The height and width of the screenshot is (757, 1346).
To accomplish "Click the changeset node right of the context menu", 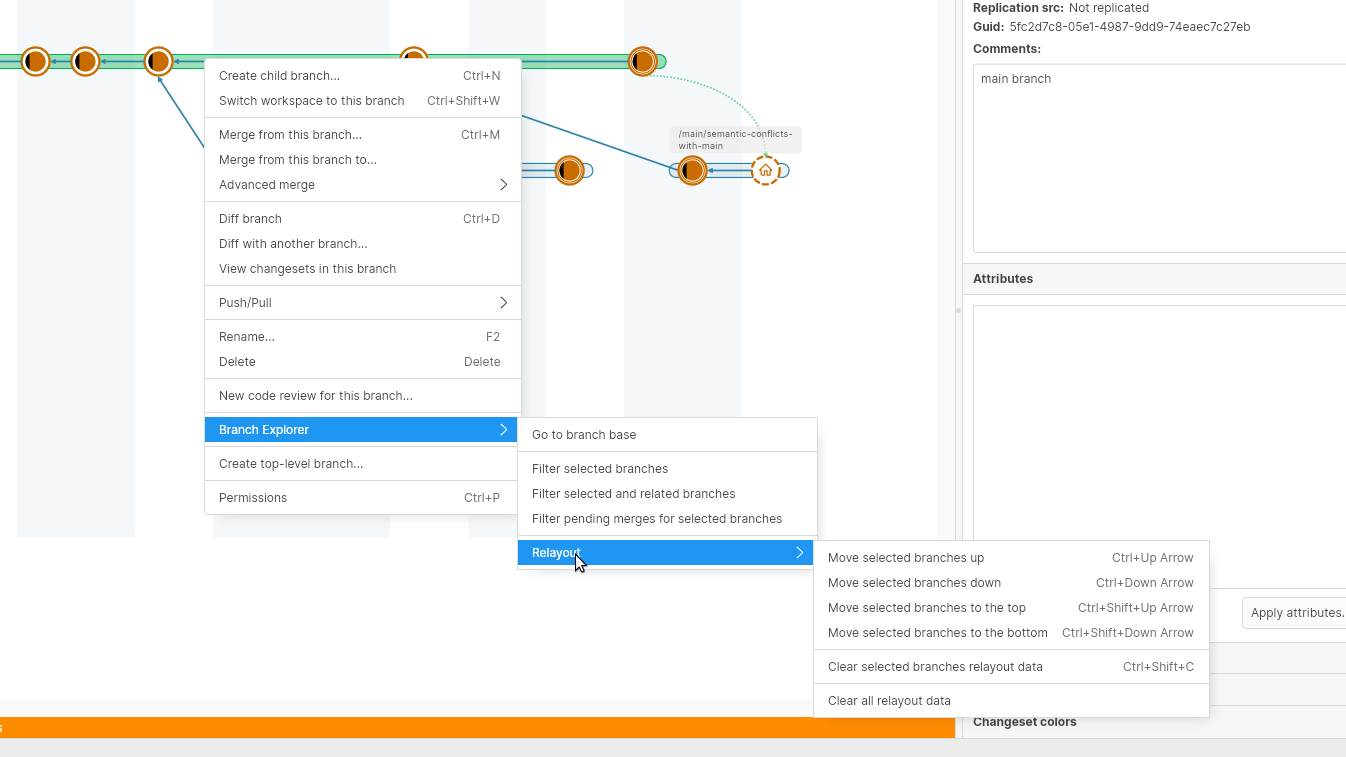I will coord(569,170).
